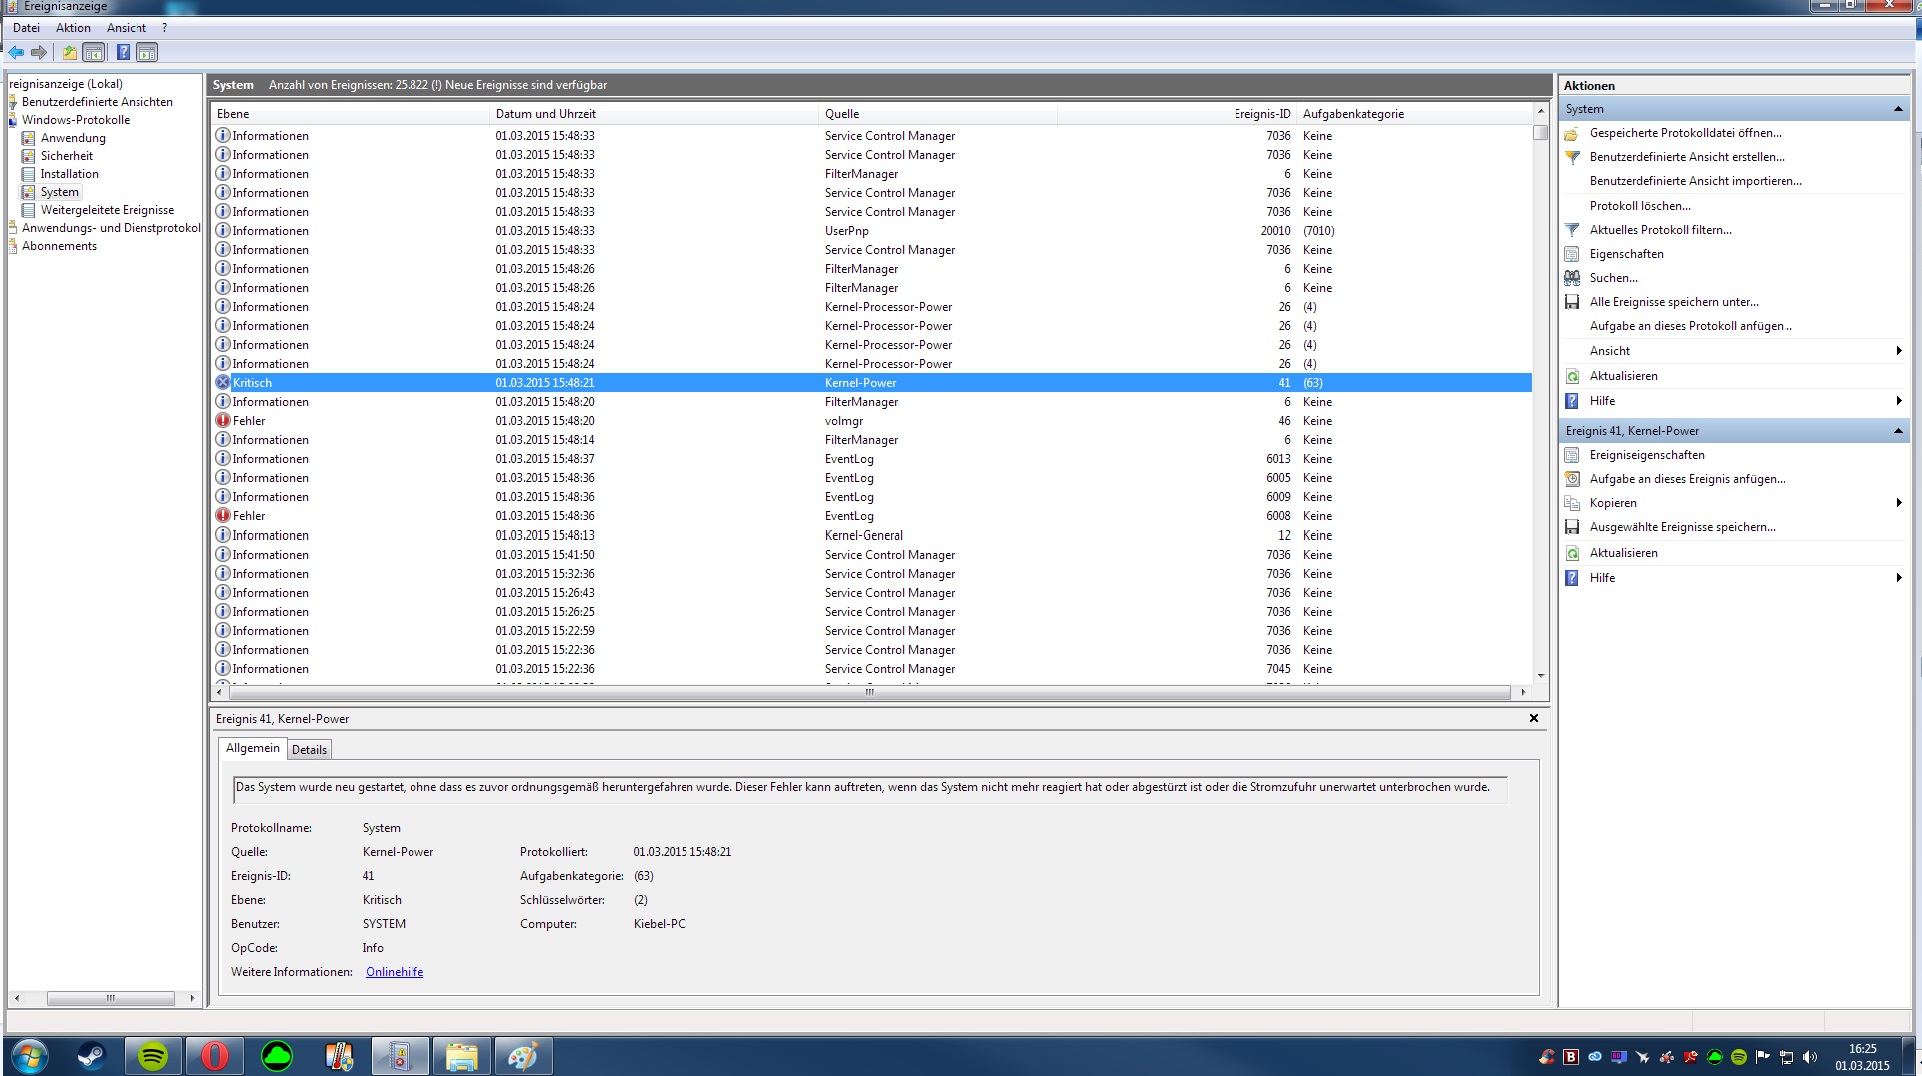The width and height of the screenshot is (1922, 1076).
Task: Collapse the Ereignis 41 Kernel-Power section
Action: pos(1897,431)
